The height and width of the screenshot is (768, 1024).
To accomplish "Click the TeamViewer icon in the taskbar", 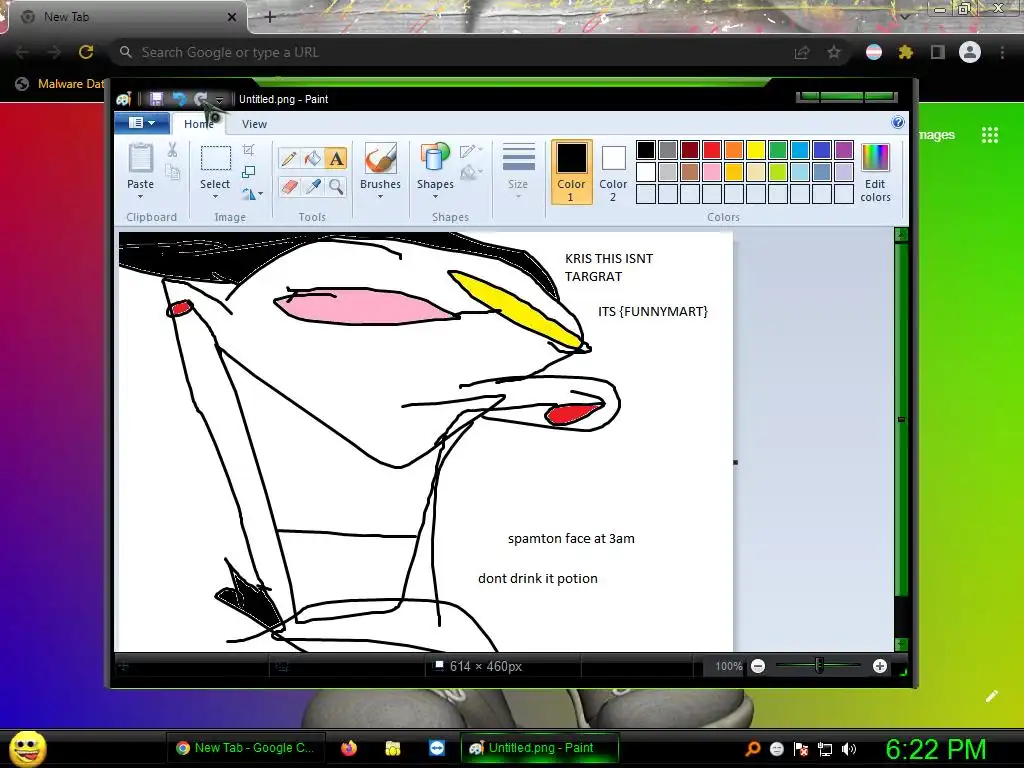I will point(437,748).
